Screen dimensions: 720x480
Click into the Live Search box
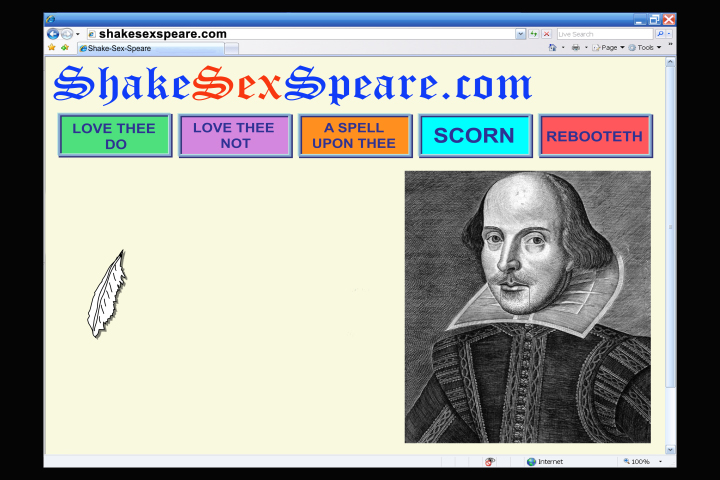pos(605,34)
